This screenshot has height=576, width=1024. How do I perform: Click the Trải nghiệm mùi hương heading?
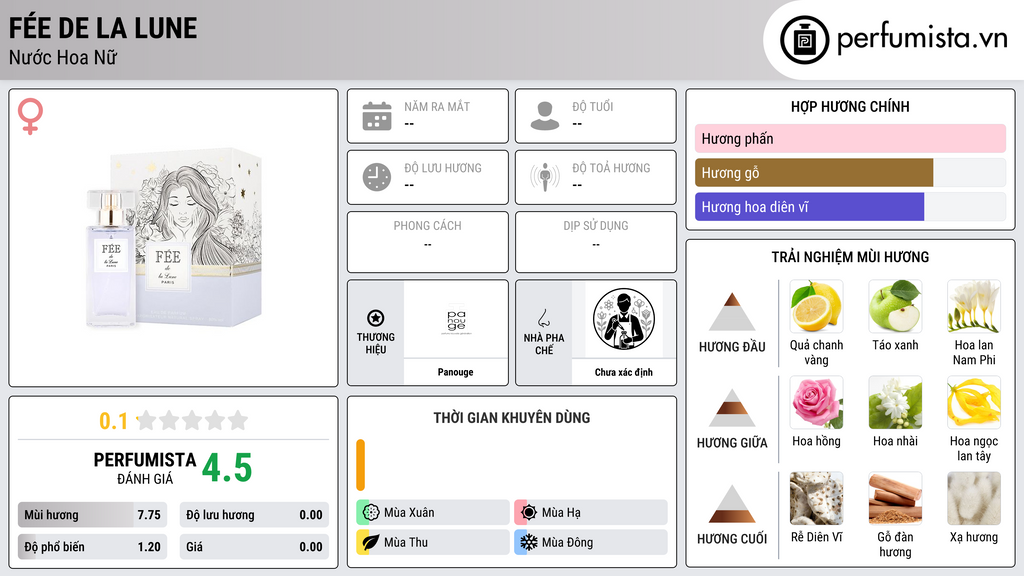(850, 257)
